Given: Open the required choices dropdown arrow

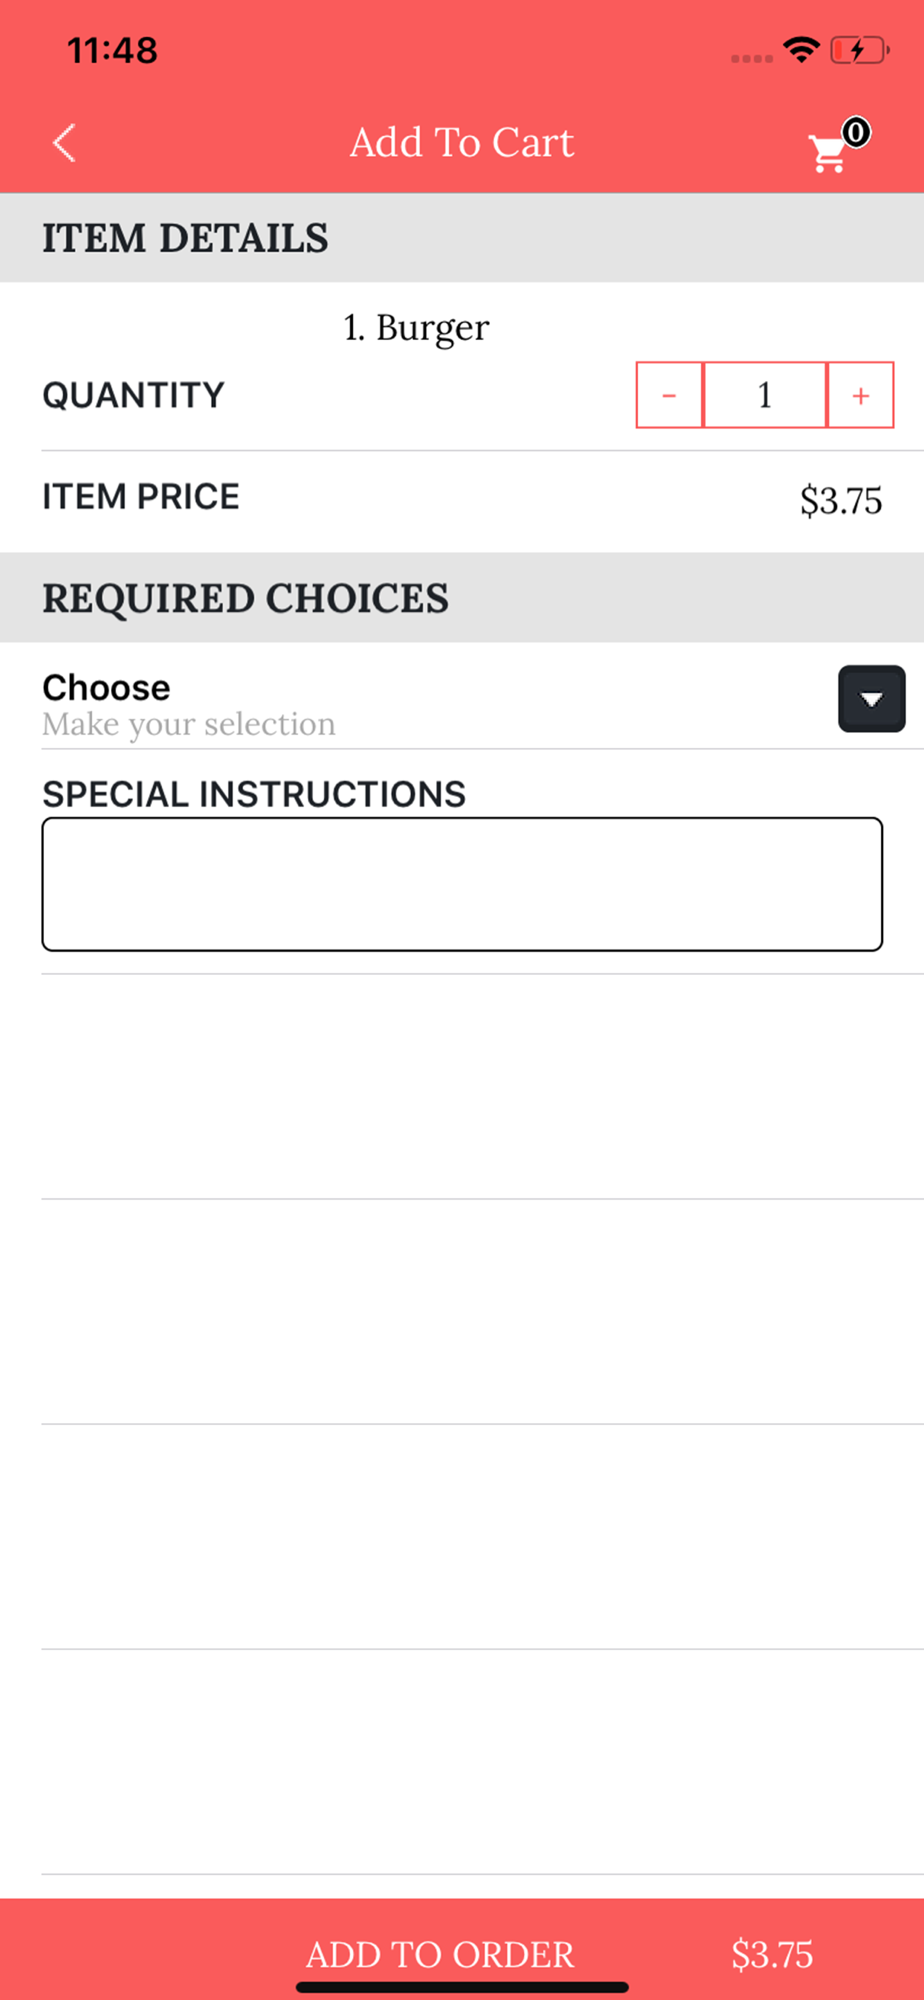Looking at the screenshot, I should coord(871,699).
